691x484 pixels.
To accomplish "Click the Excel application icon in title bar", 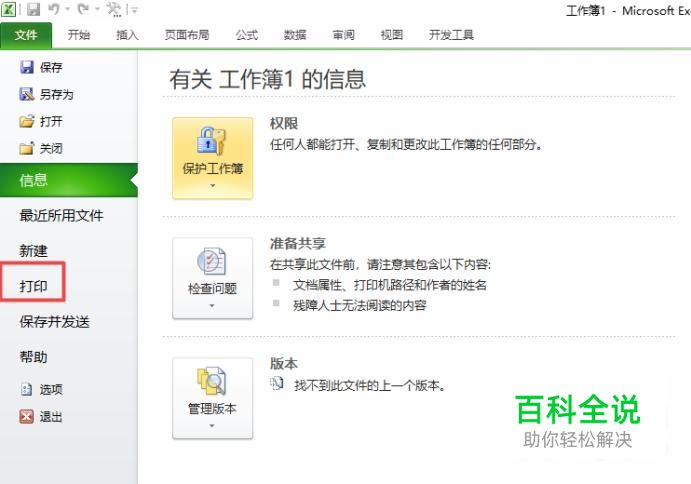I will pyautogui.click(x=8, y=9).
